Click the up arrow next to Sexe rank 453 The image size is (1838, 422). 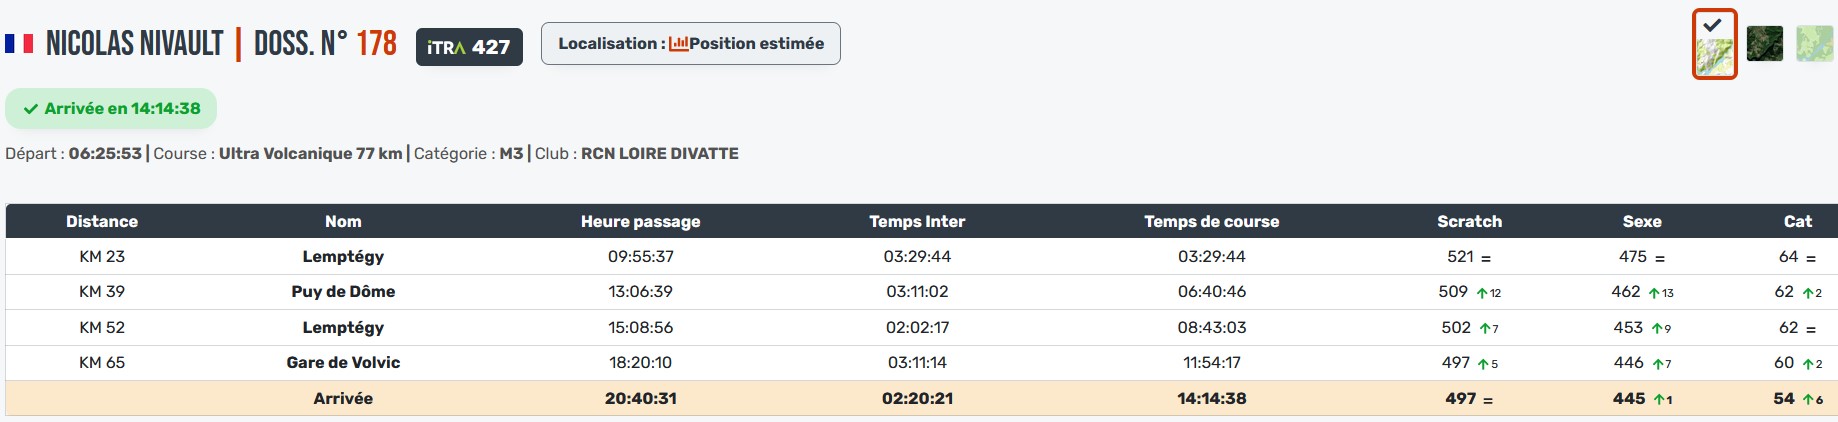click(x=1656, y=328)
